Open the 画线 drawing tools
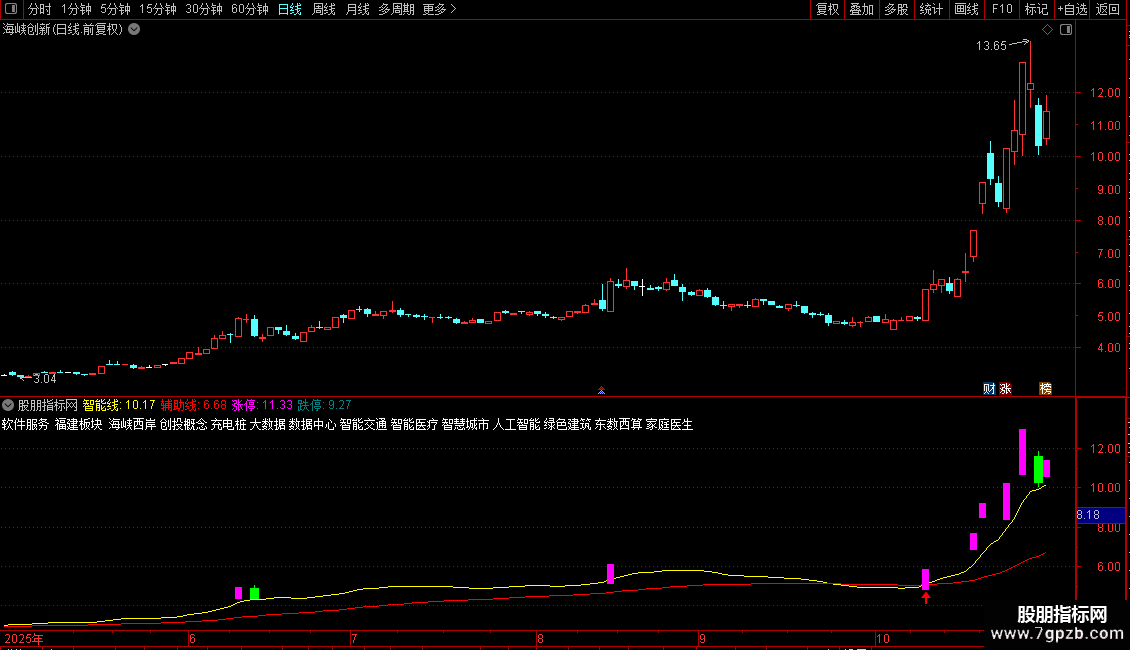The image size is (1130, 650). pyautogui.click(x=966, y=9)
